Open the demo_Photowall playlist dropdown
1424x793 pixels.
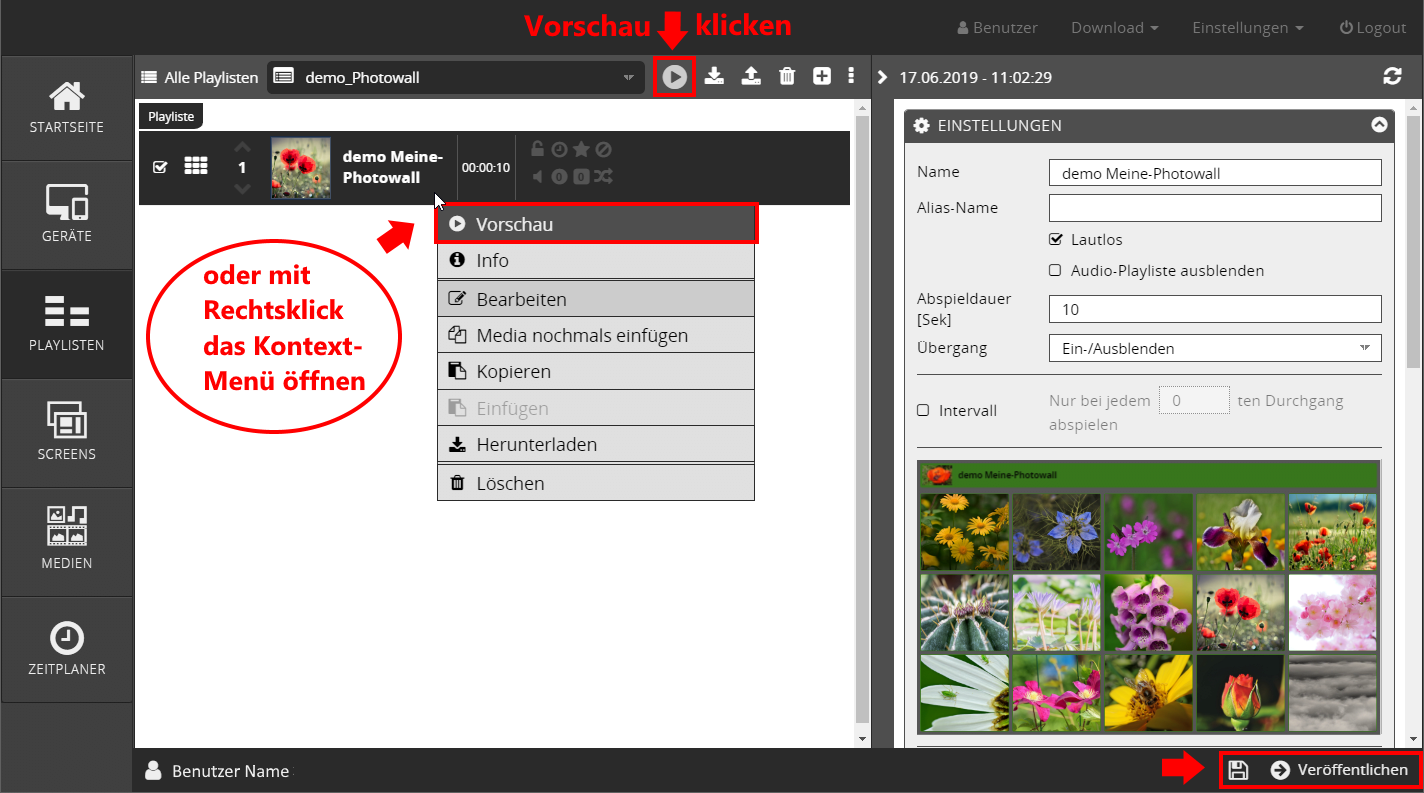tap(455, 77)
